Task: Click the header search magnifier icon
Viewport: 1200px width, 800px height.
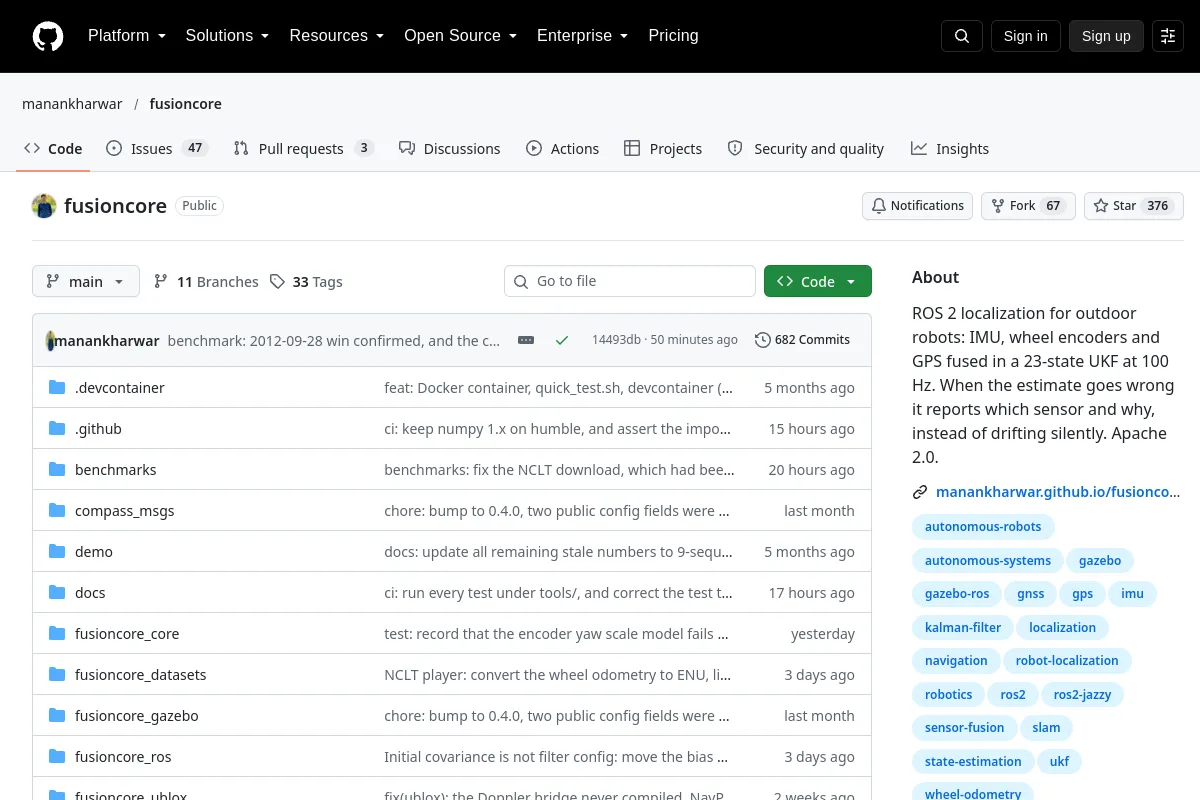Action: (962, 36)
